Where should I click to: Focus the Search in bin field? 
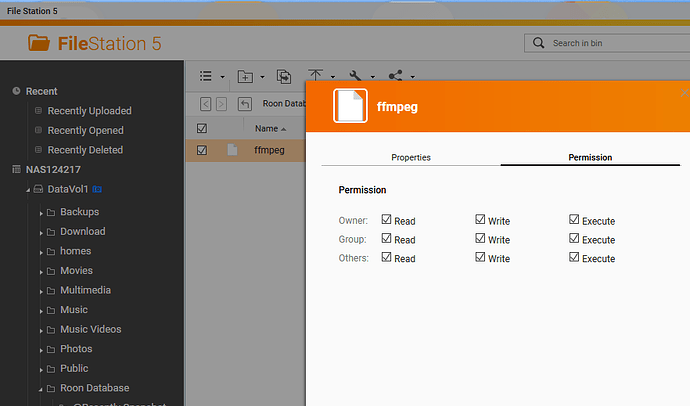click(607, 43)
